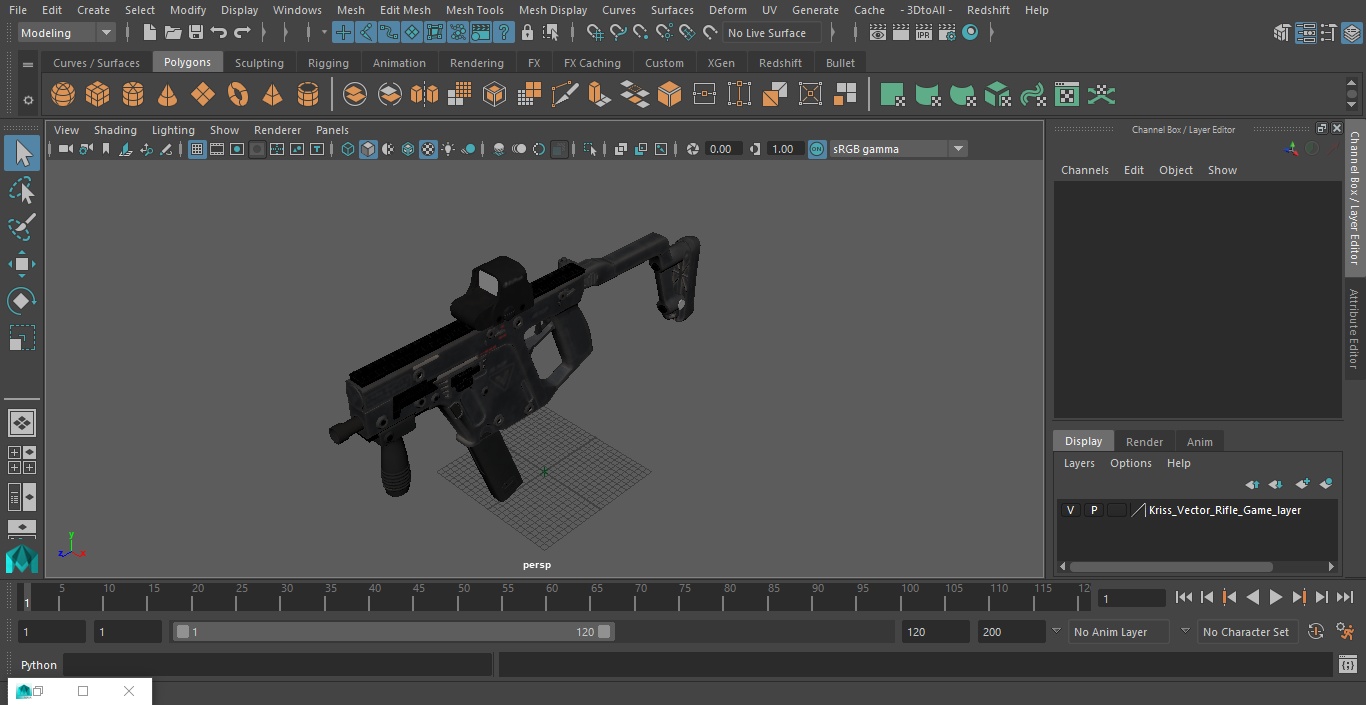This screenshot has height=705, width=1366.
Task: Toggle textured display in panel toolbar
Action: tap(428, 149)
